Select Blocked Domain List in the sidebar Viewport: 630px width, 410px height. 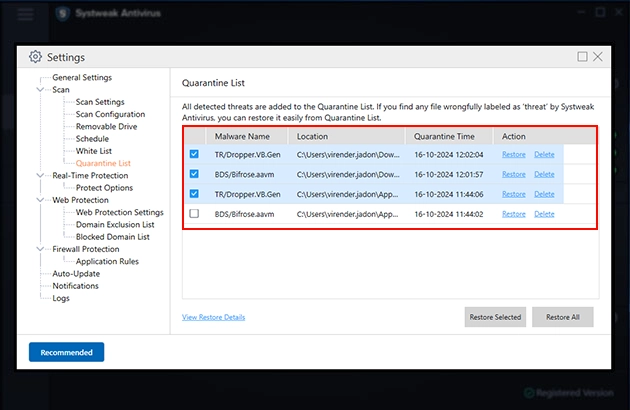coord(112,237)
